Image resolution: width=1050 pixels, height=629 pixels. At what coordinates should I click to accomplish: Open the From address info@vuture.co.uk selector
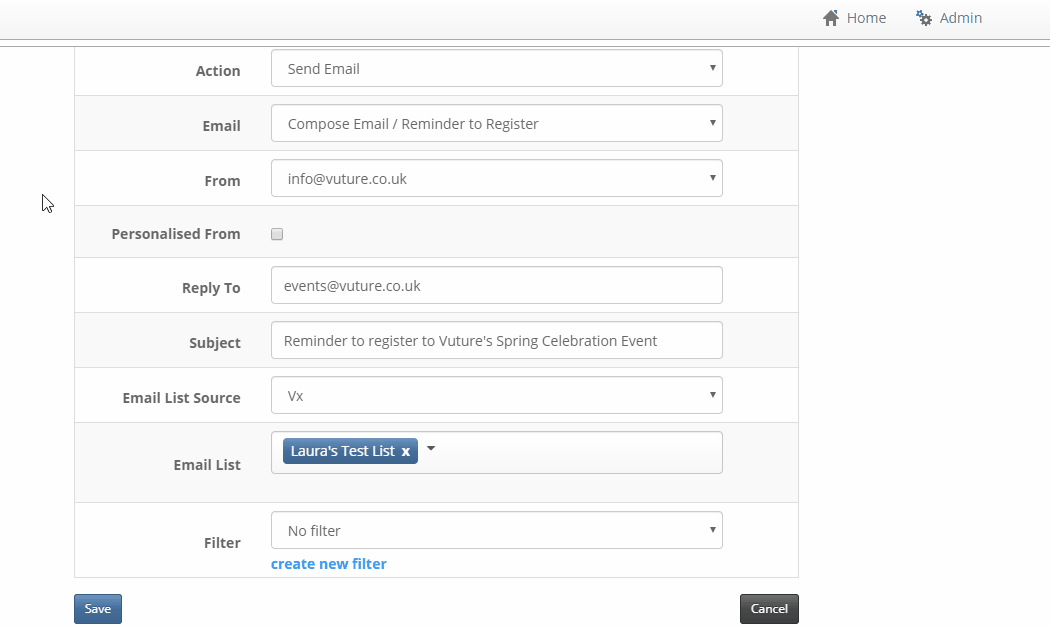click(x=497, y=178)
